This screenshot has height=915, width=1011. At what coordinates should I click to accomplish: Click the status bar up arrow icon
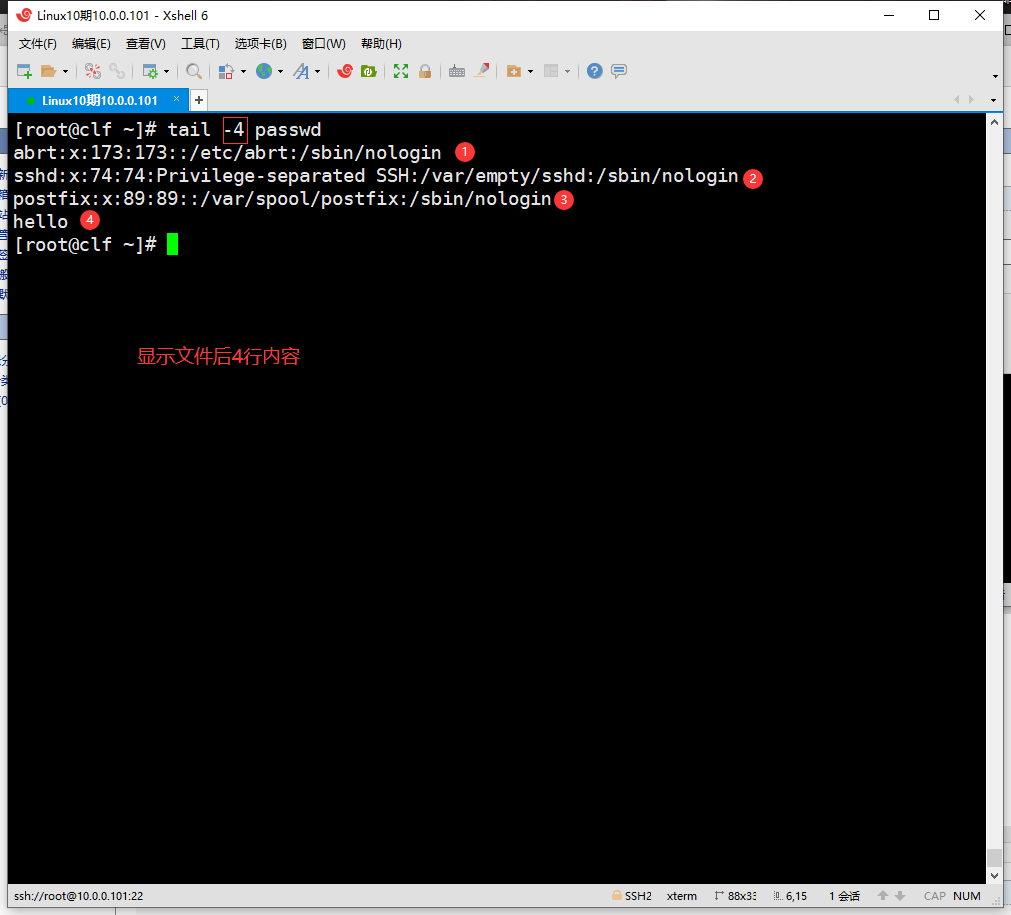(x=883, y=896)
